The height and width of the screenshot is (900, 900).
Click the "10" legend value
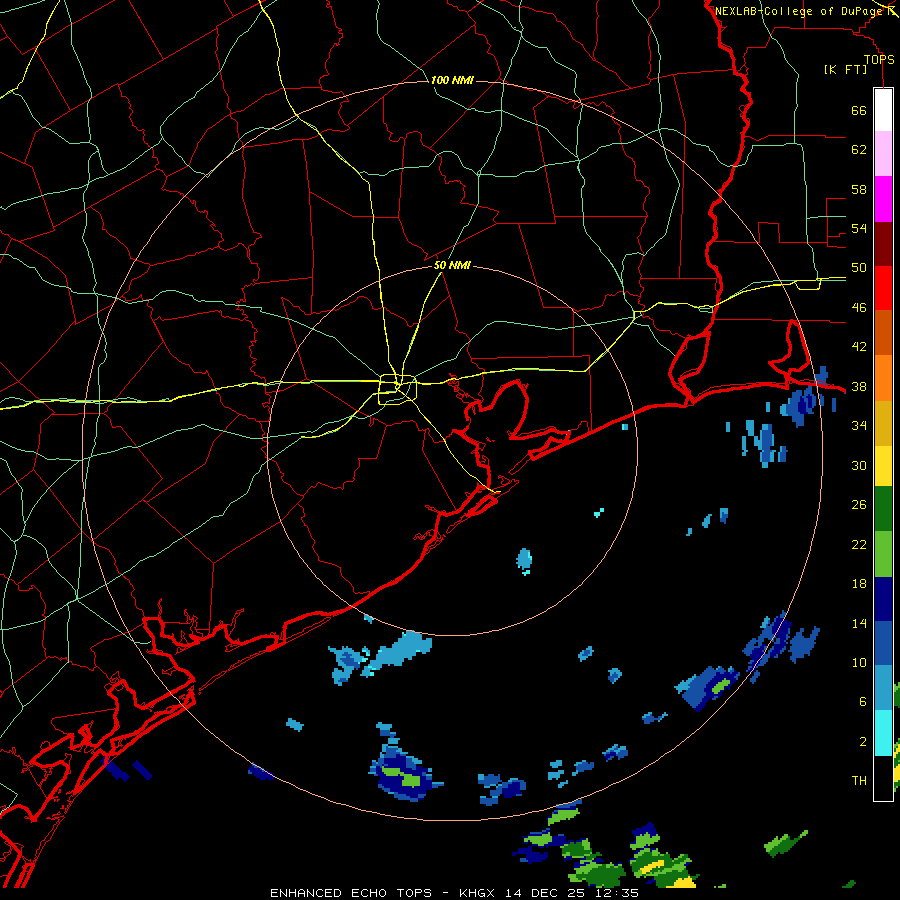point(859,662)
